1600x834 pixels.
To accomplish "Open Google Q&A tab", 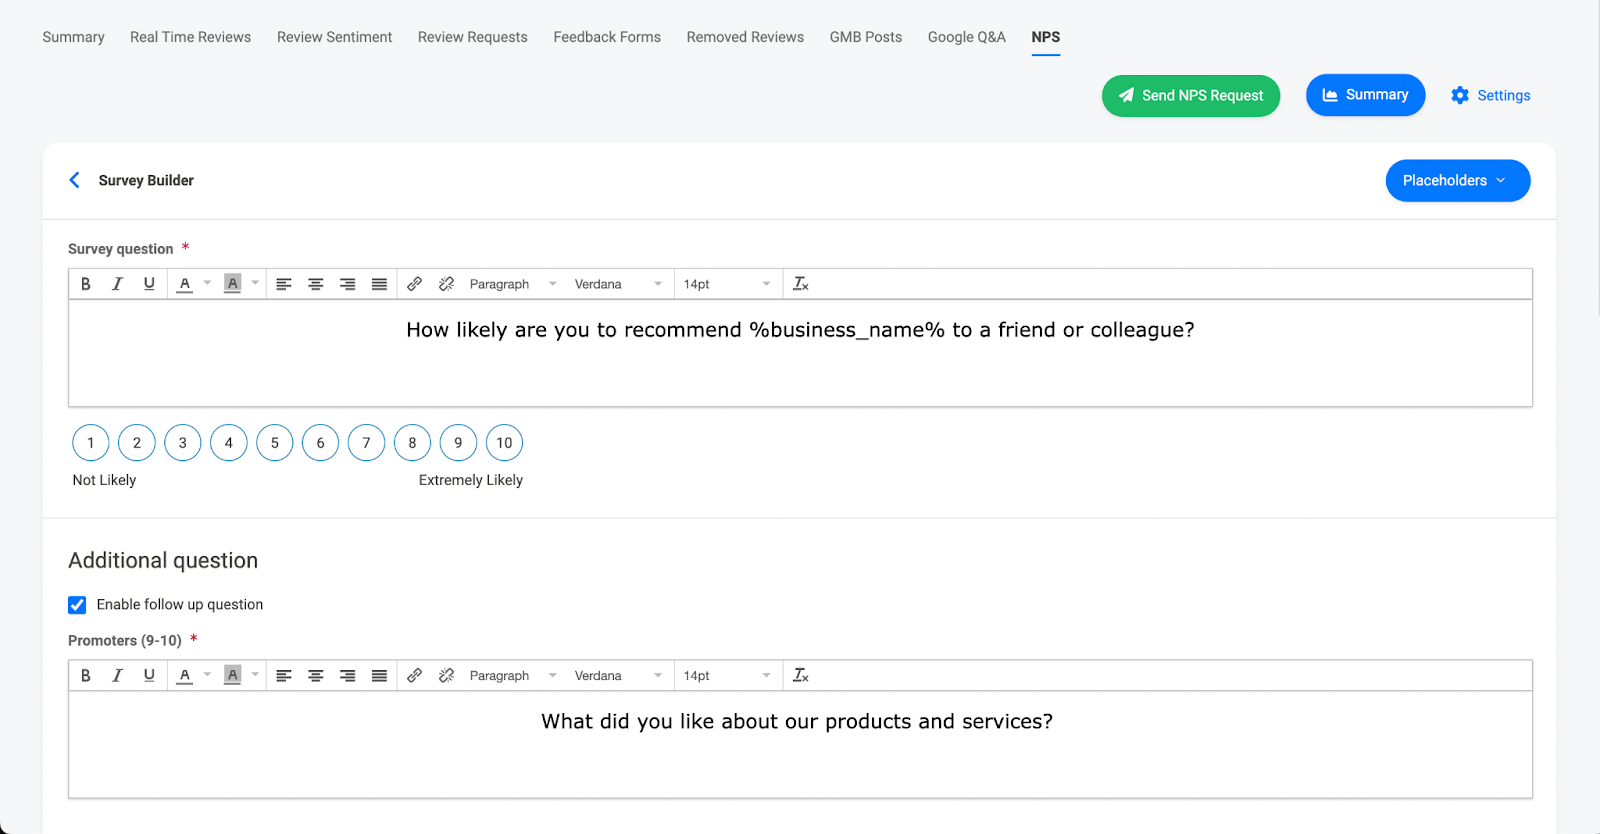I will (x=966, y=37).
